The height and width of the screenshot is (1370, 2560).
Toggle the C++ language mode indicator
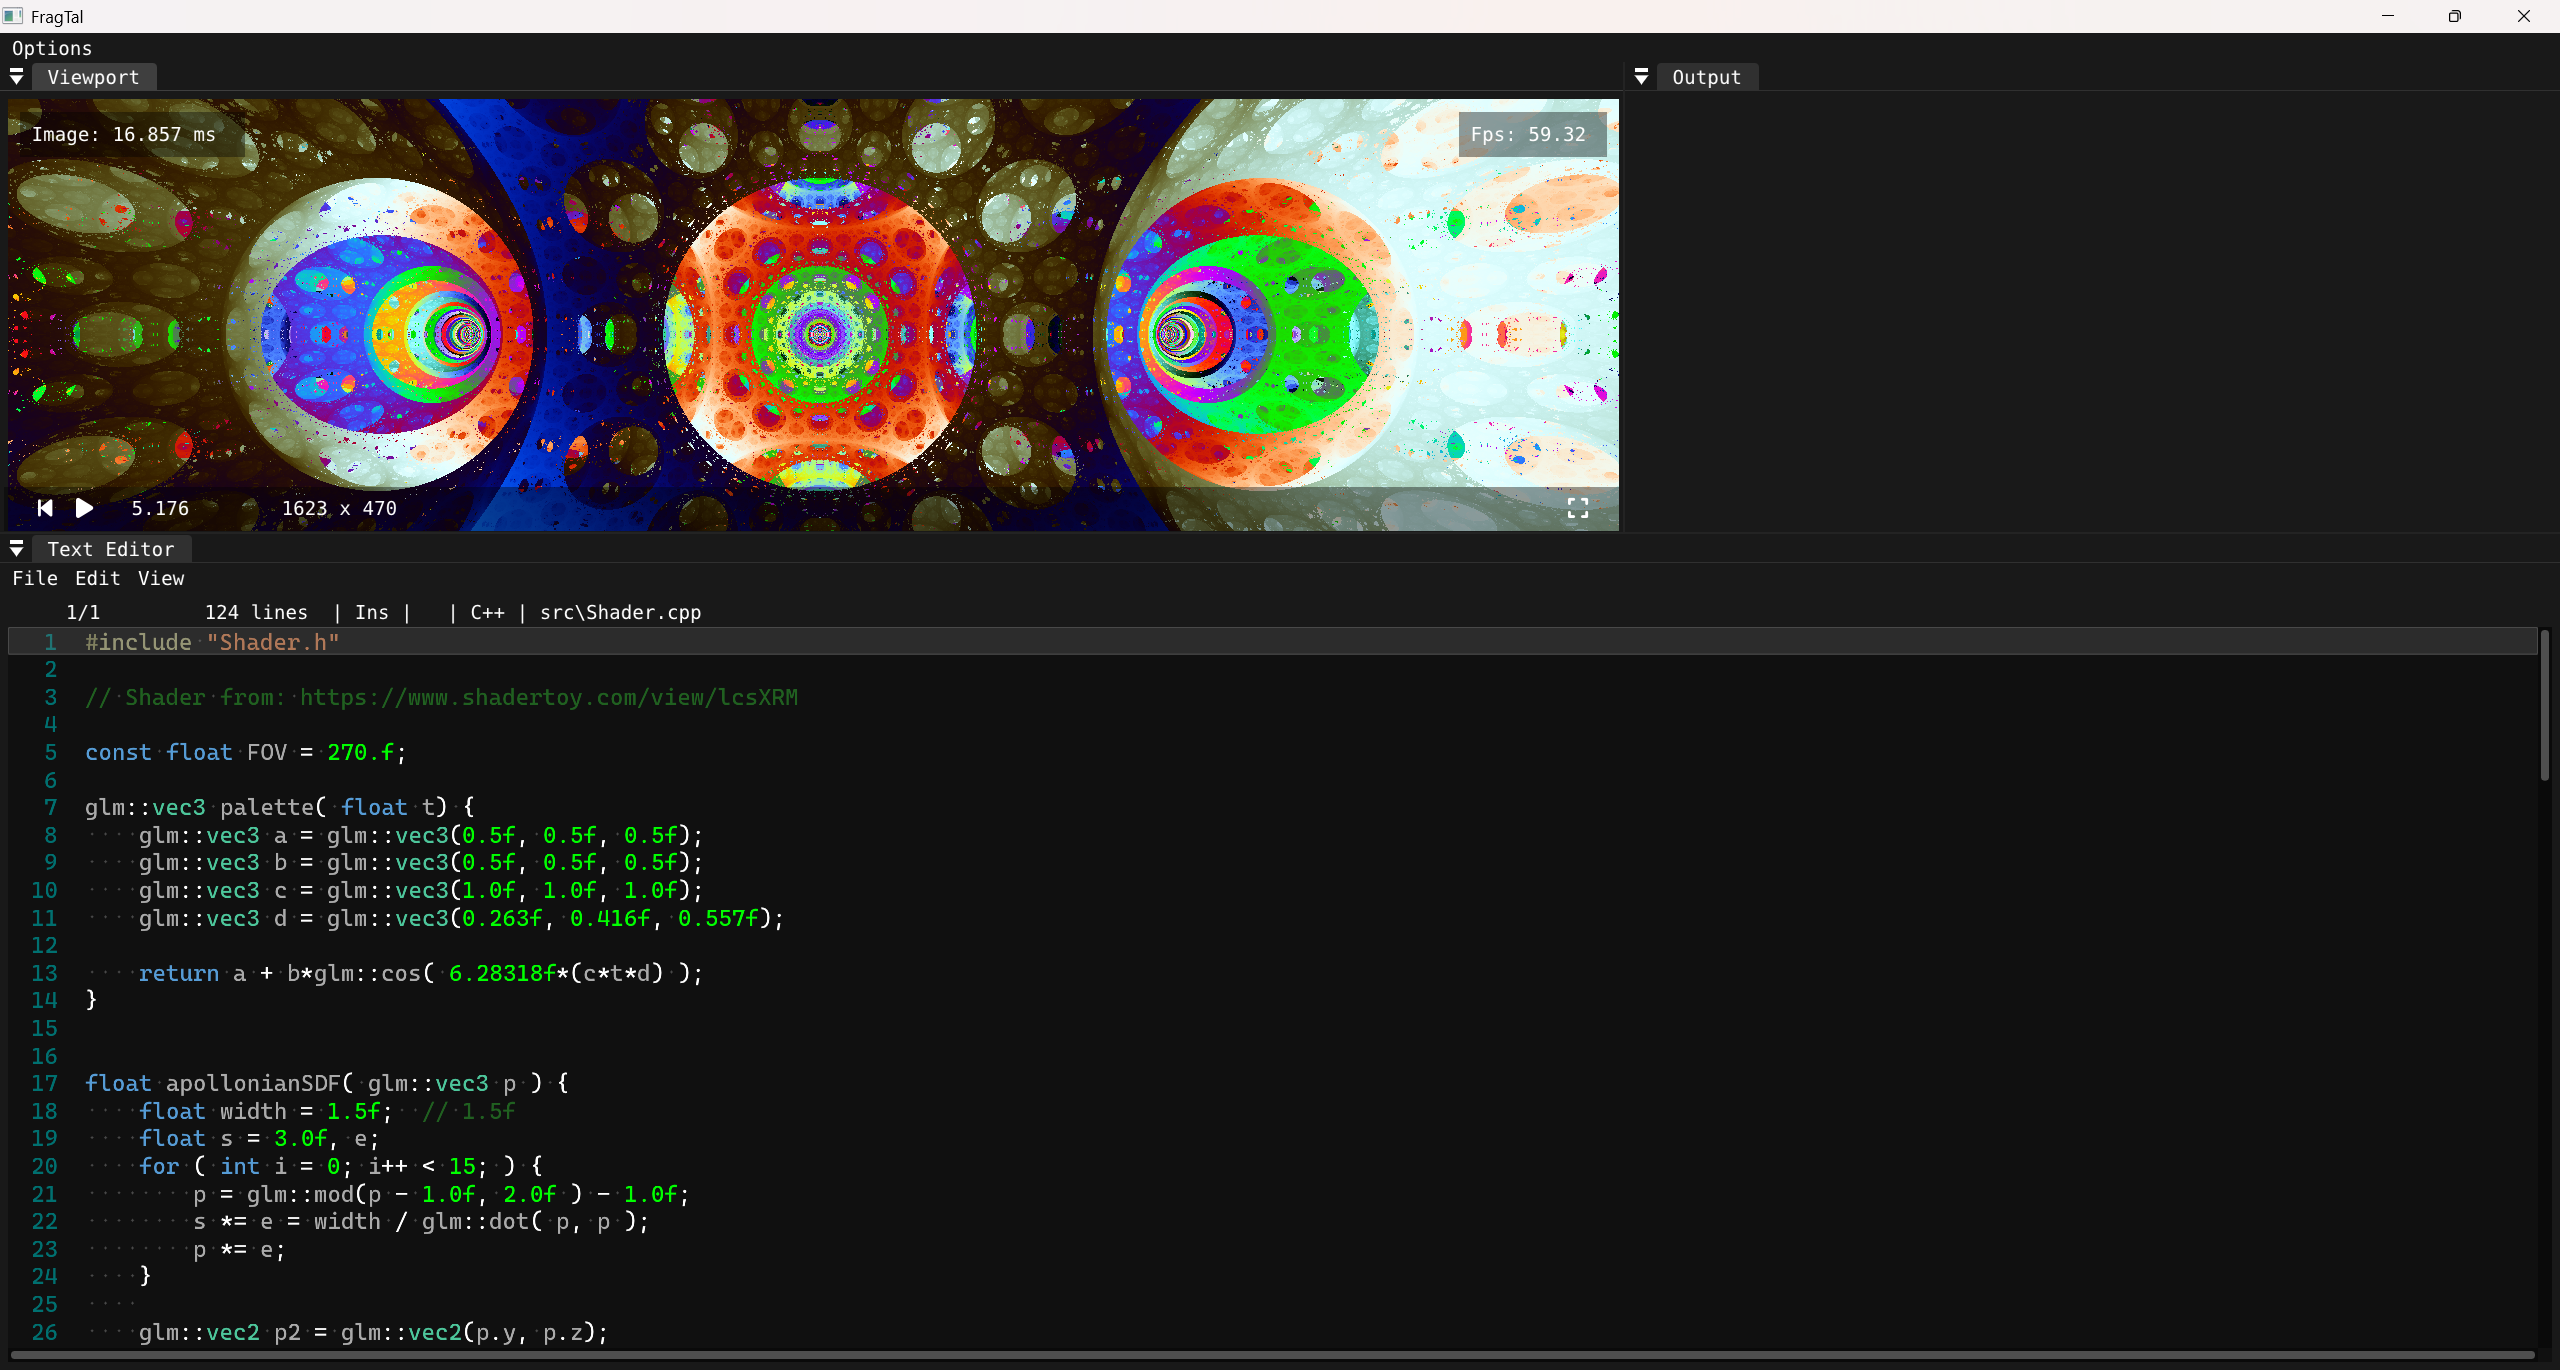click(483, 611)
